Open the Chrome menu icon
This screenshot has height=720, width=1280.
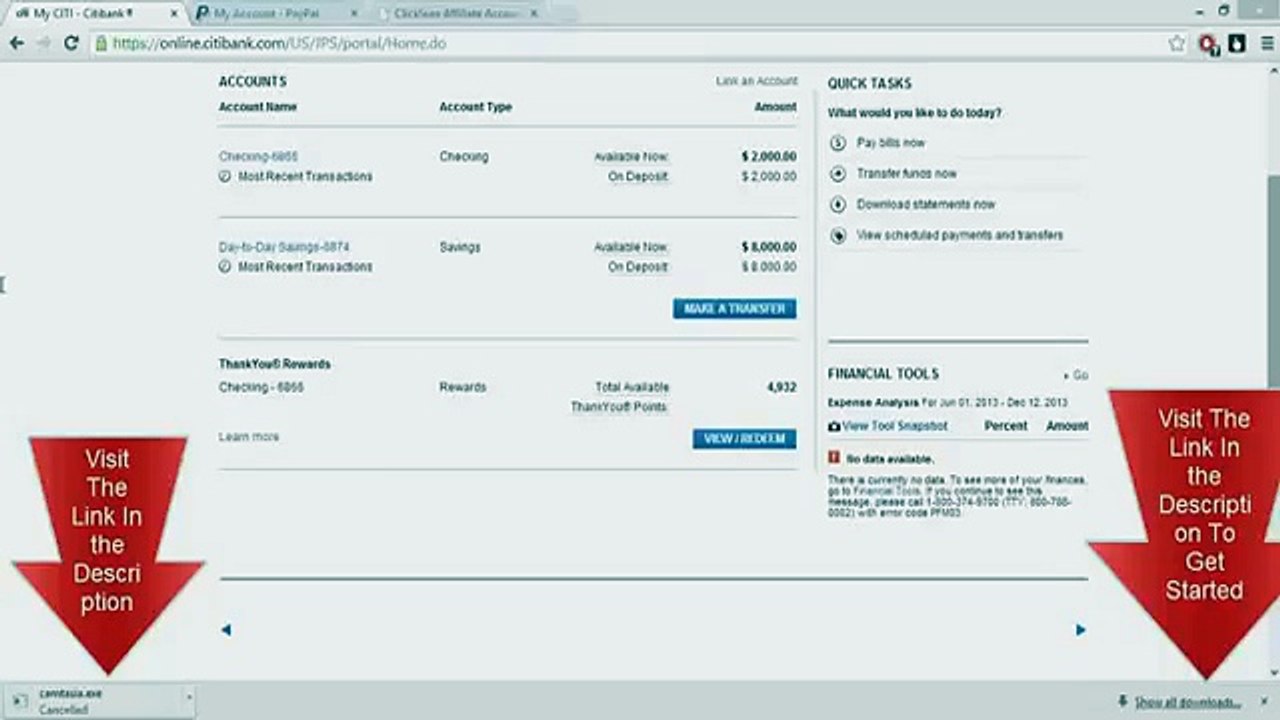[1266, 44]
